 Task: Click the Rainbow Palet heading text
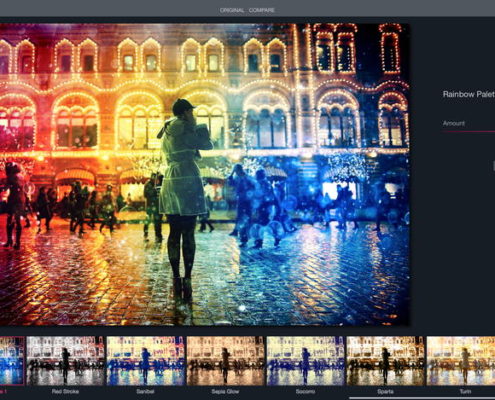(469, 94)
